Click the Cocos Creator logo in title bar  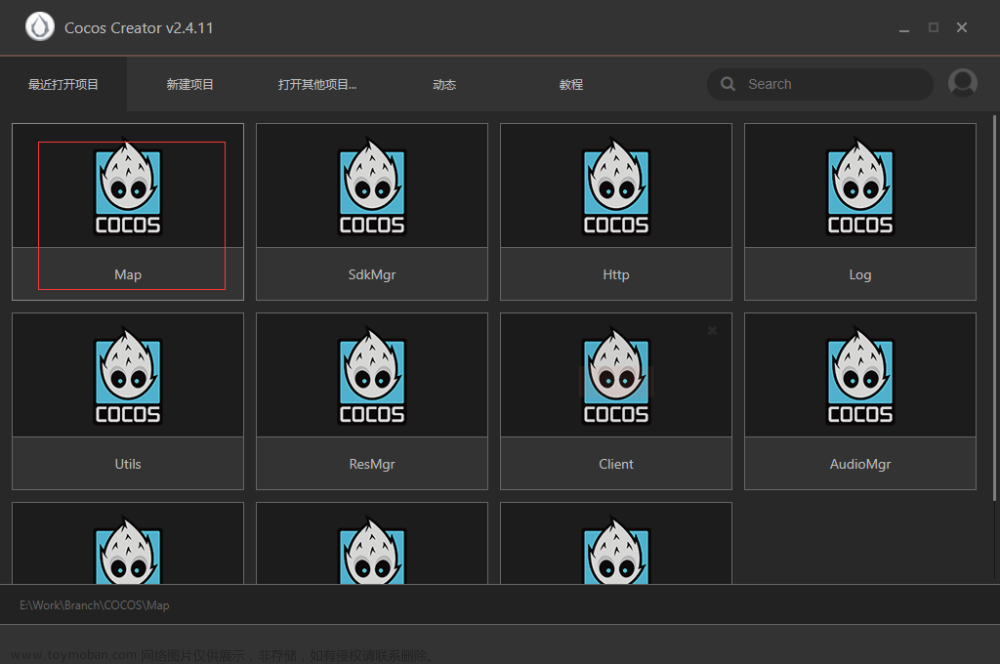pyautogui.click(x=40, y=27)
